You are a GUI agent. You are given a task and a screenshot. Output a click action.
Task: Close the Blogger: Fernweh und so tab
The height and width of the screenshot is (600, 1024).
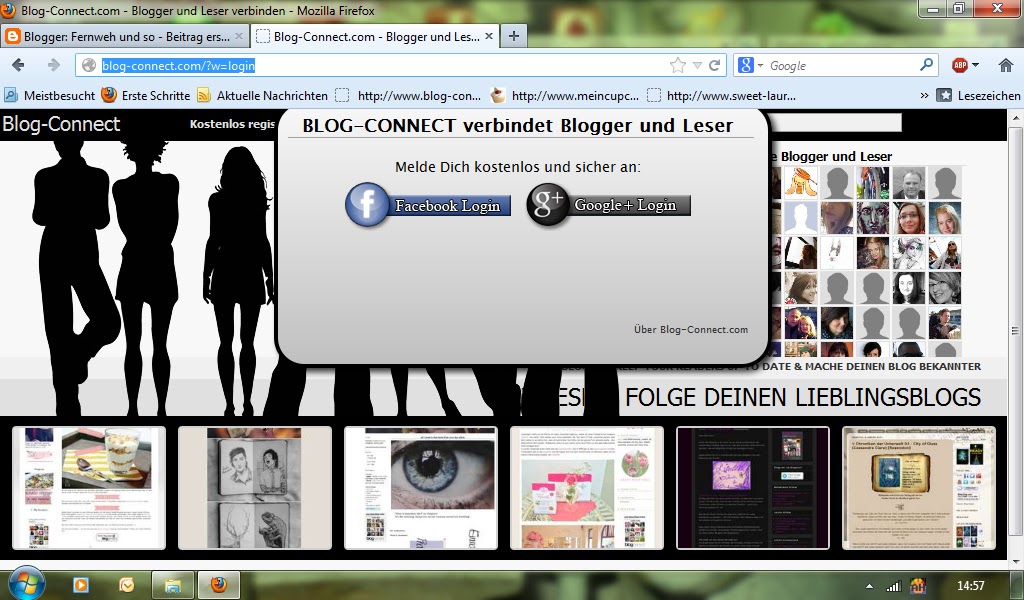click(238, 37)
